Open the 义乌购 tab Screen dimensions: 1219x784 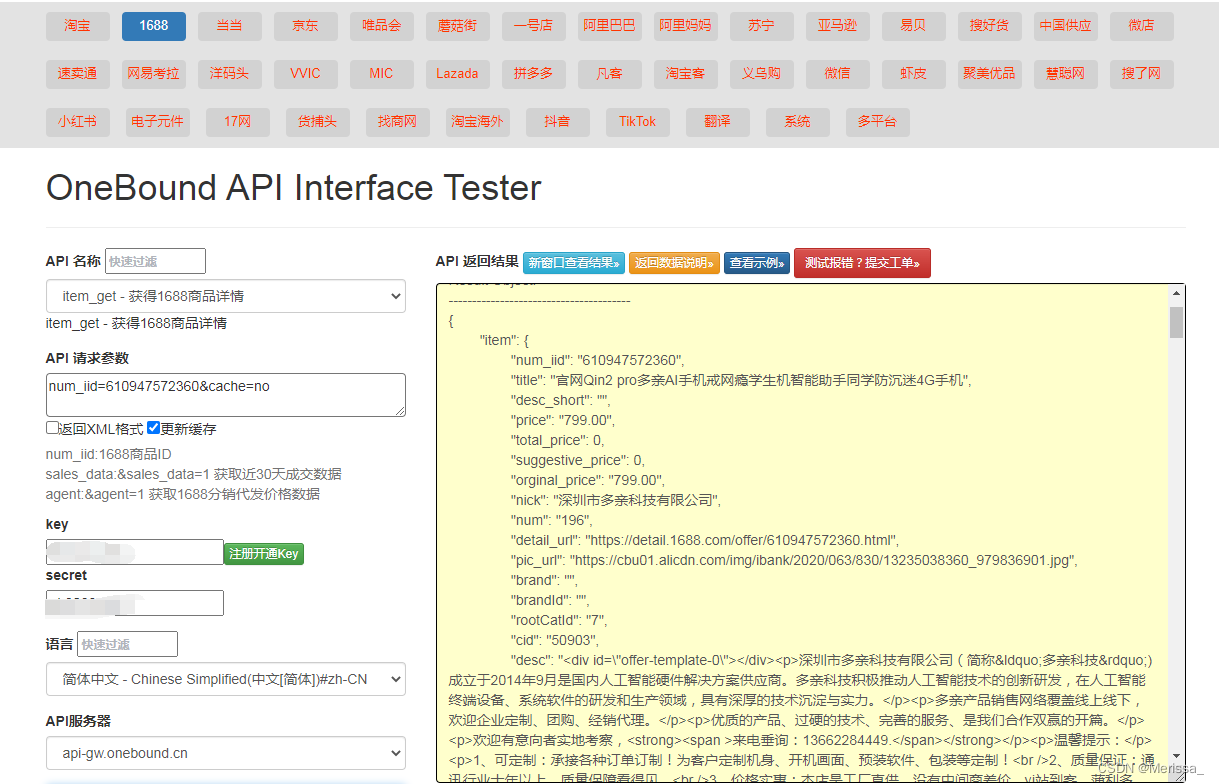761,74
